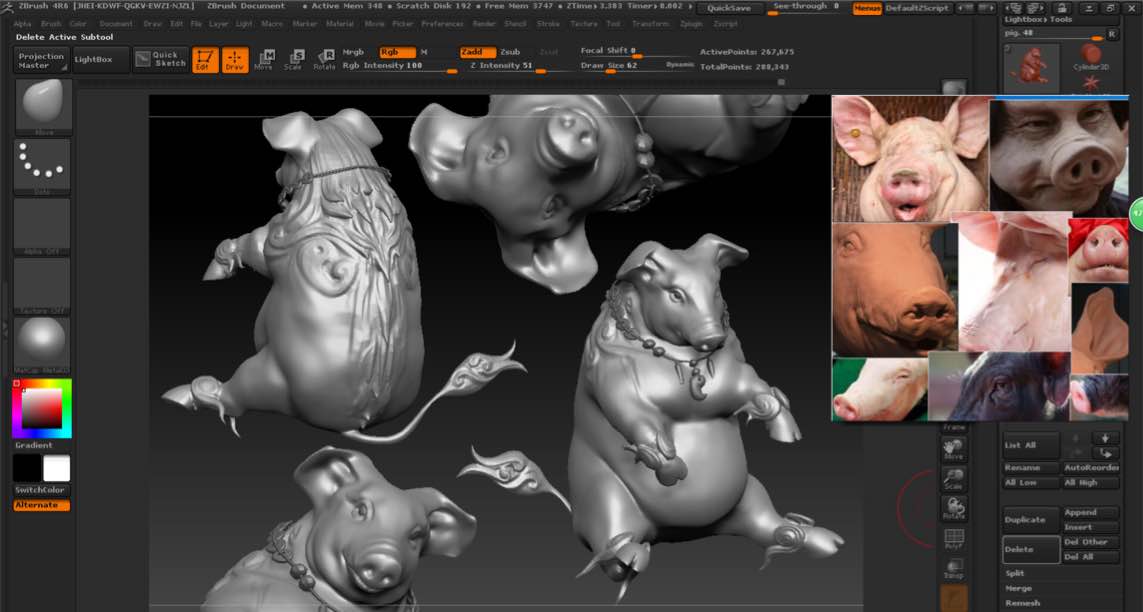Click the SwitchColor button
This screenshot has height=612, width=1143.
pyautogui.click(x=42, y=490)
